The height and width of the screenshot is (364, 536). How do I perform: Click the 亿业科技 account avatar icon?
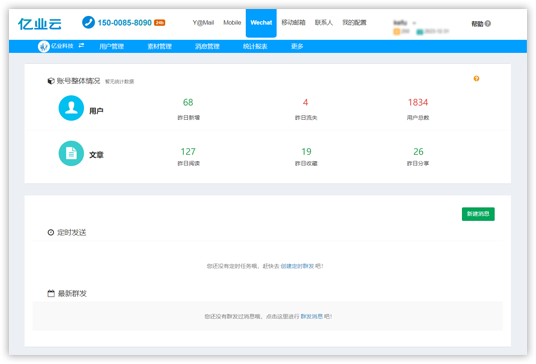pyautogui.click(x=43, y=46)
